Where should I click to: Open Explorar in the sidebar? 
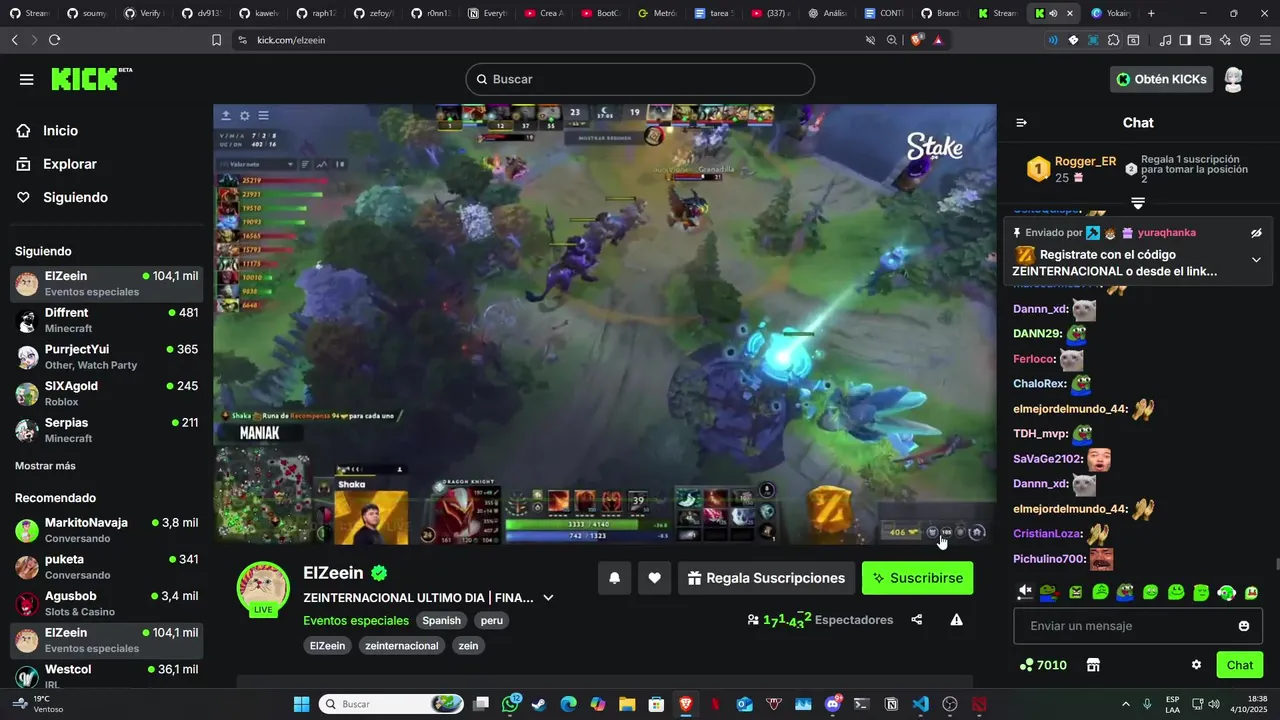[69, 164]
